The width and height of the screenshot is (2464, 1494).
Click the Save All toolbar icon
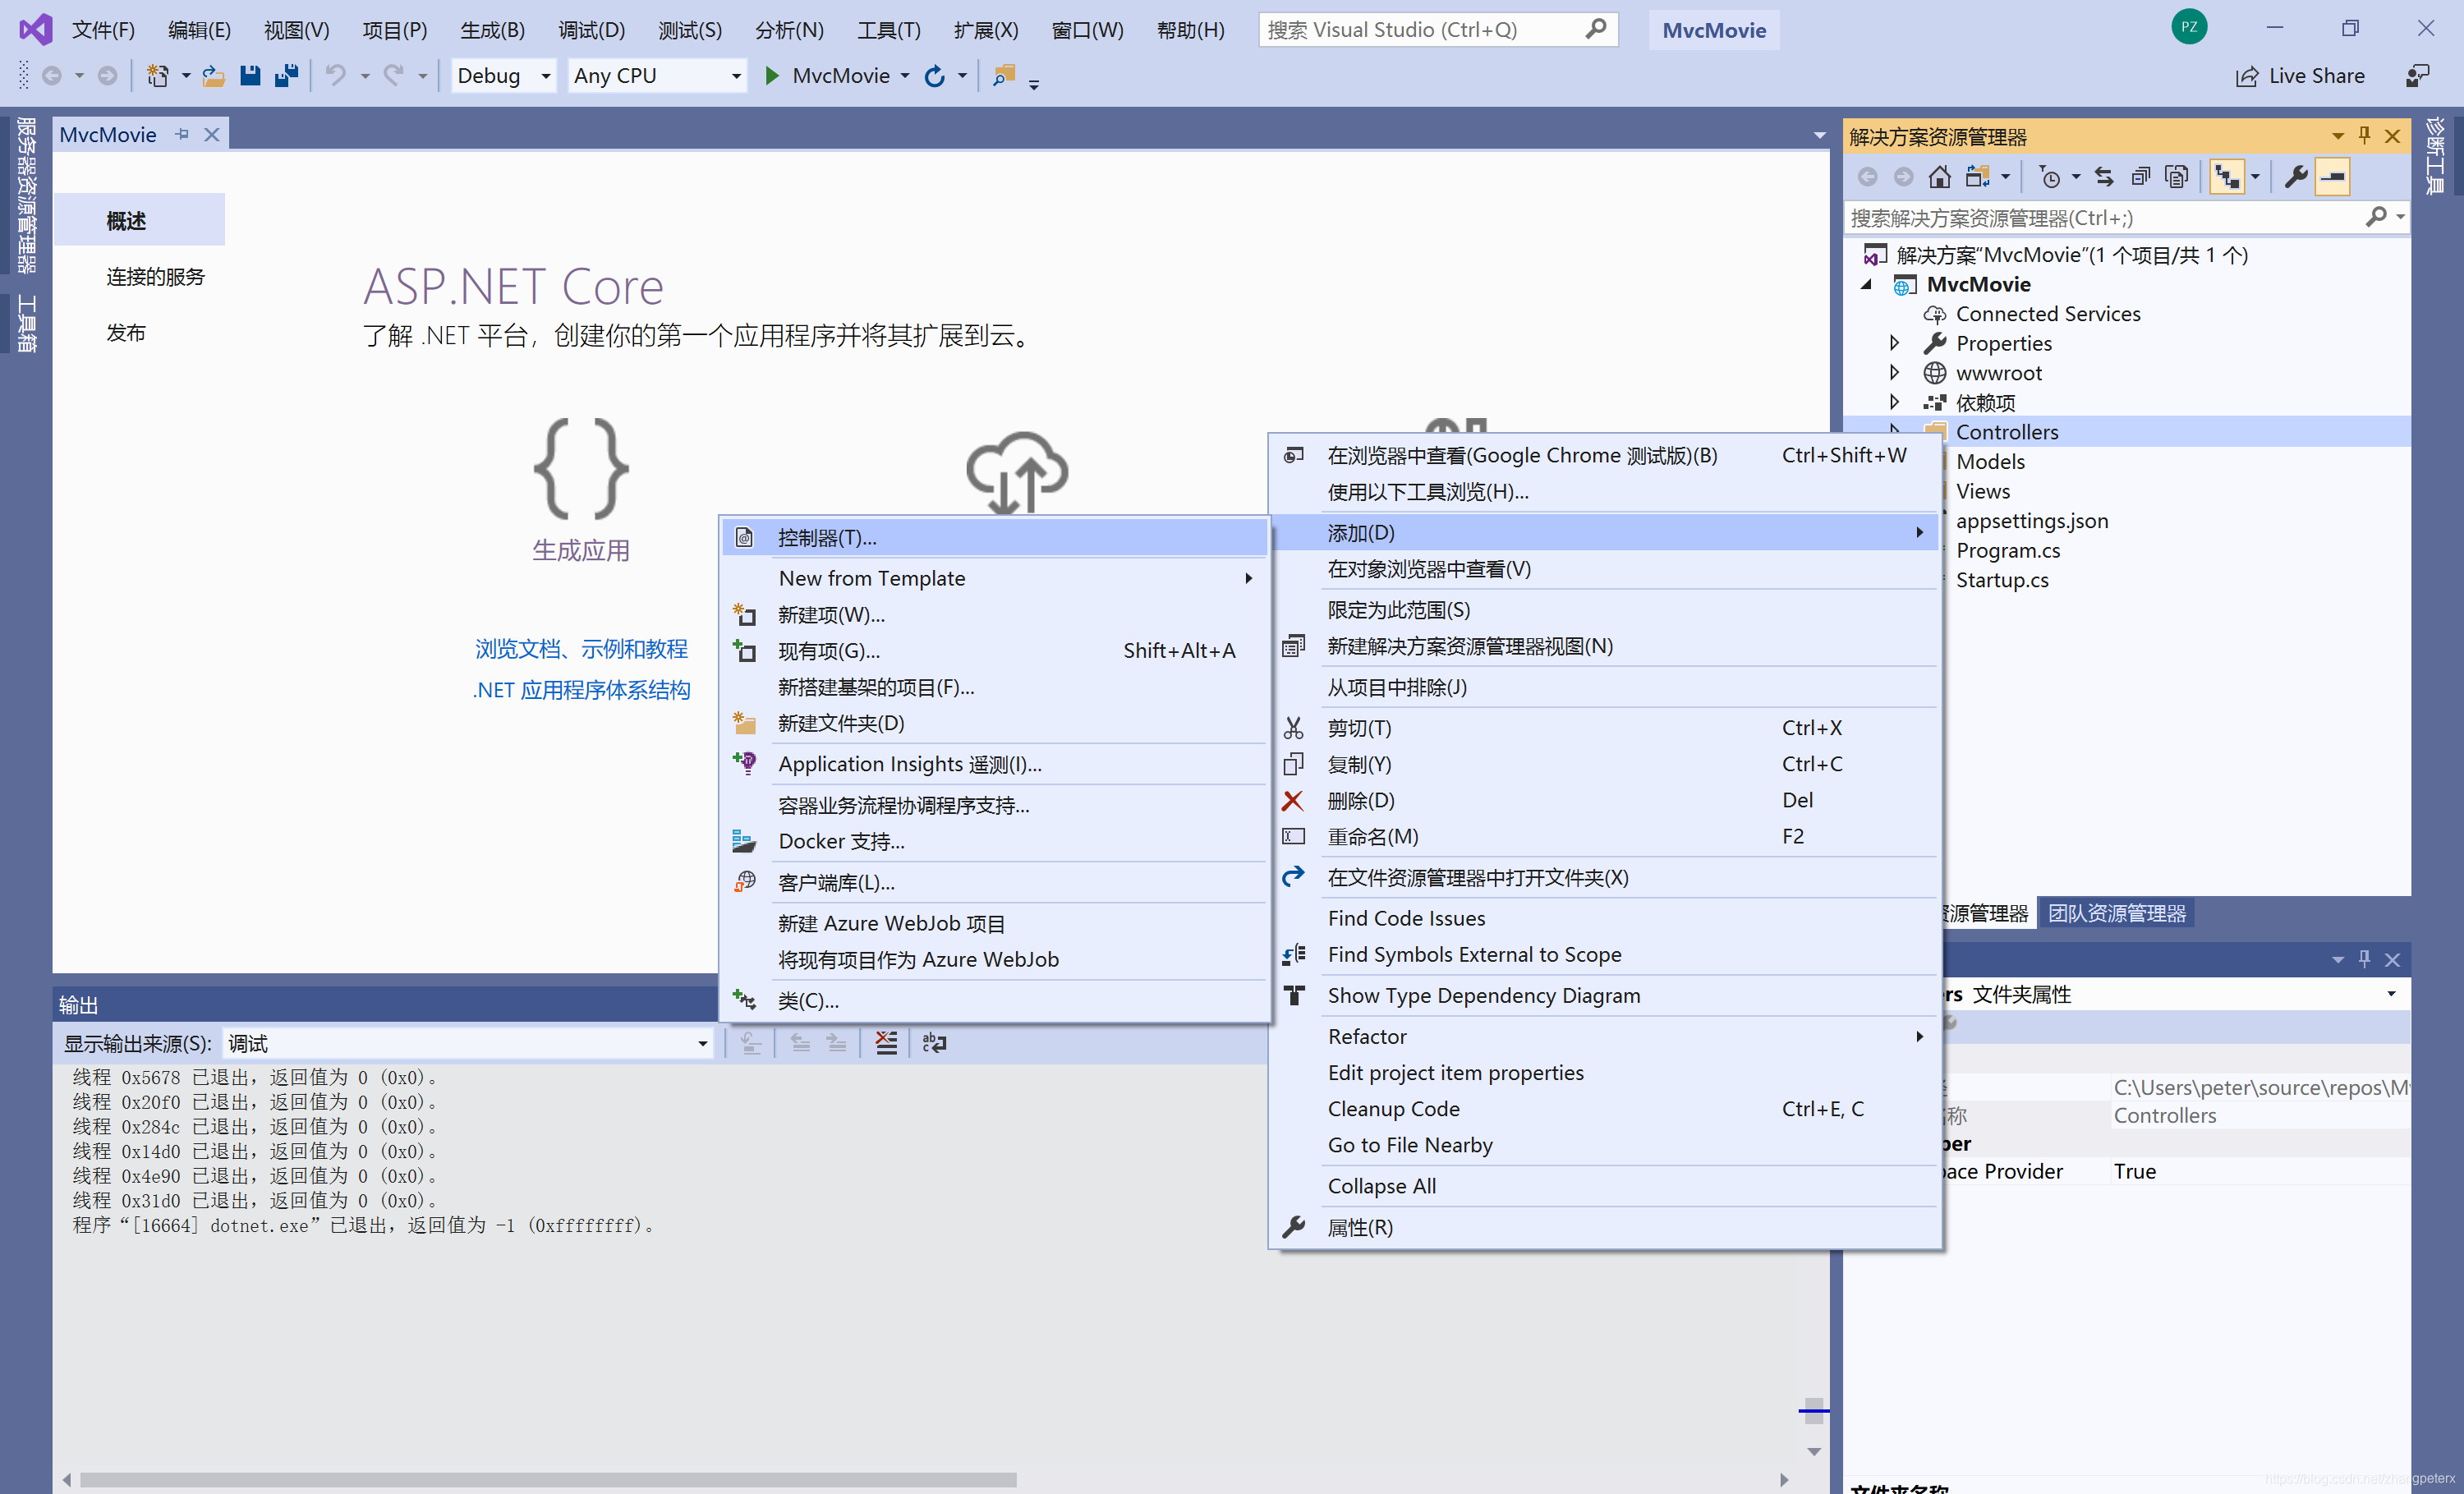tap(287, 75)
